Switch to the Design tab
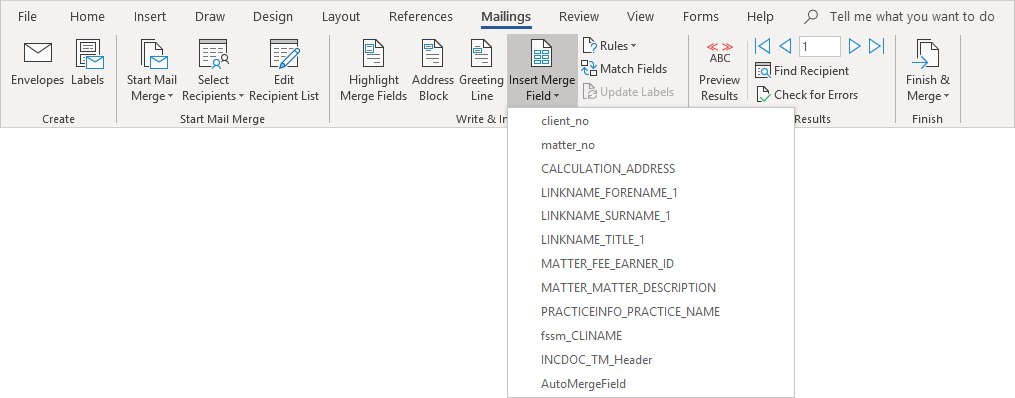 point(273,17)
